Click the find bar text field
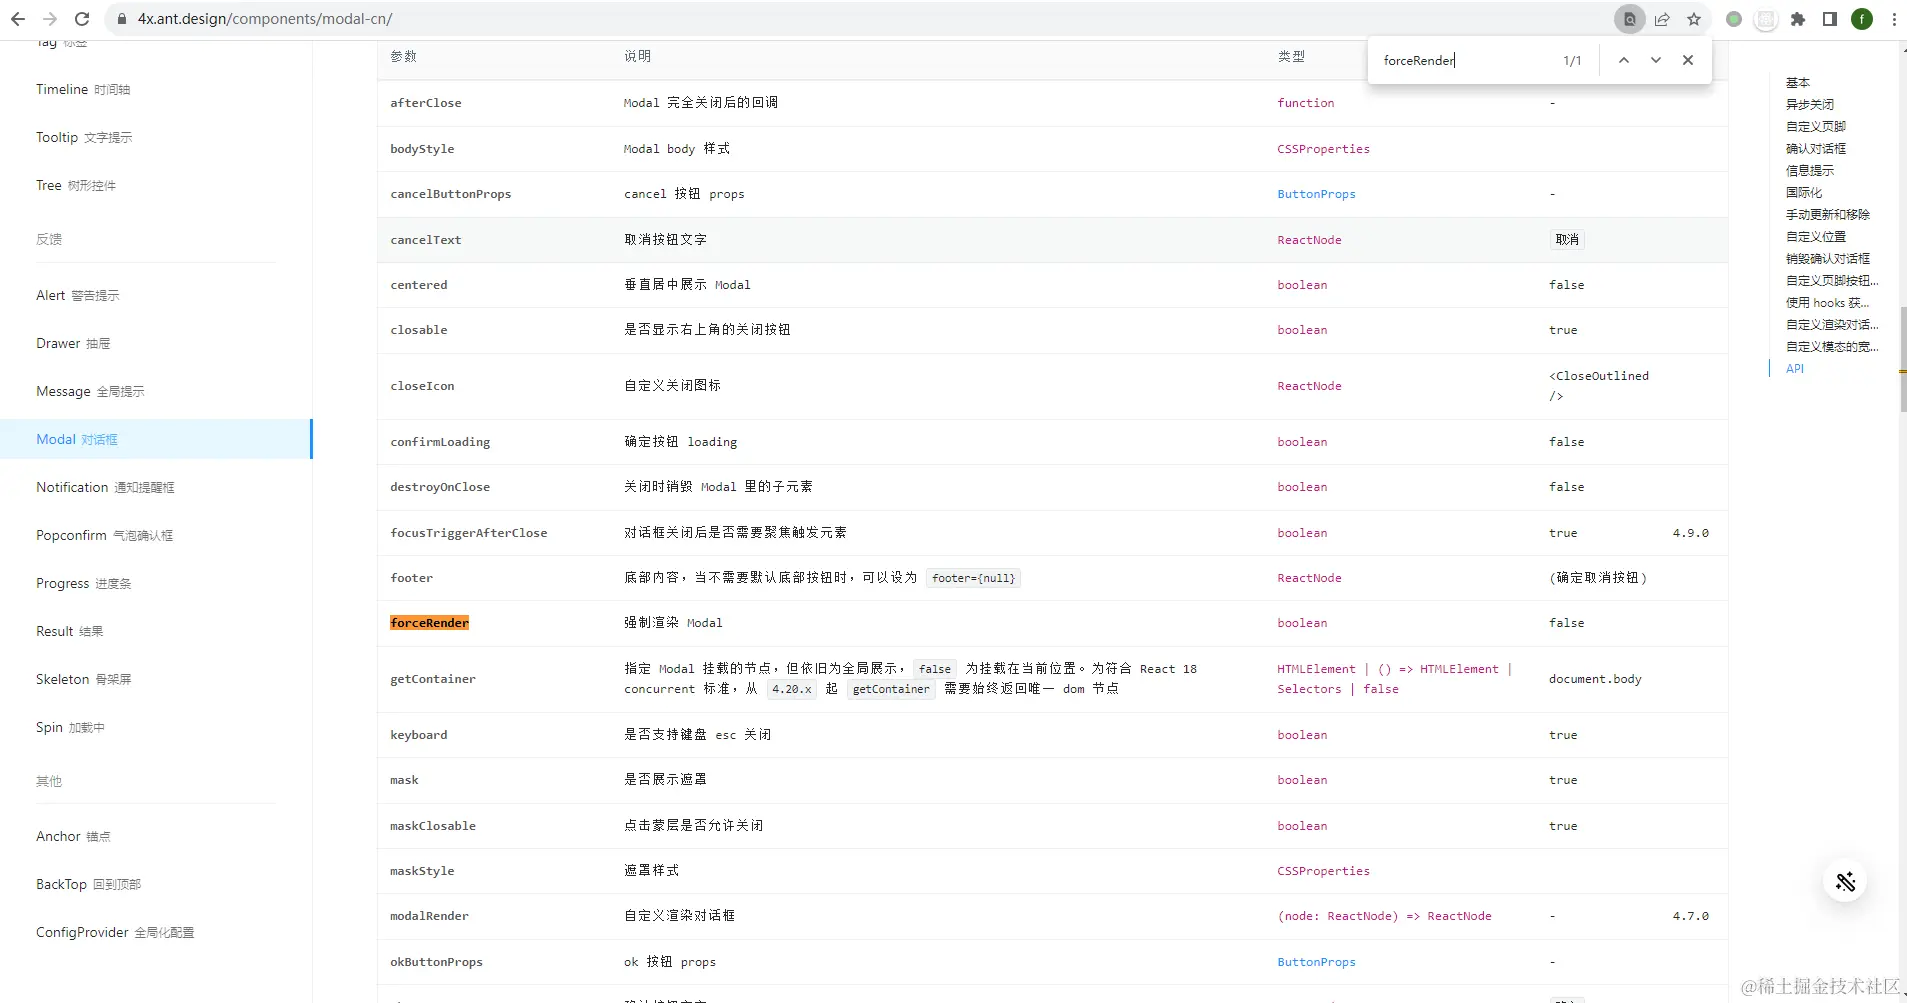 tap(1465, 60)
